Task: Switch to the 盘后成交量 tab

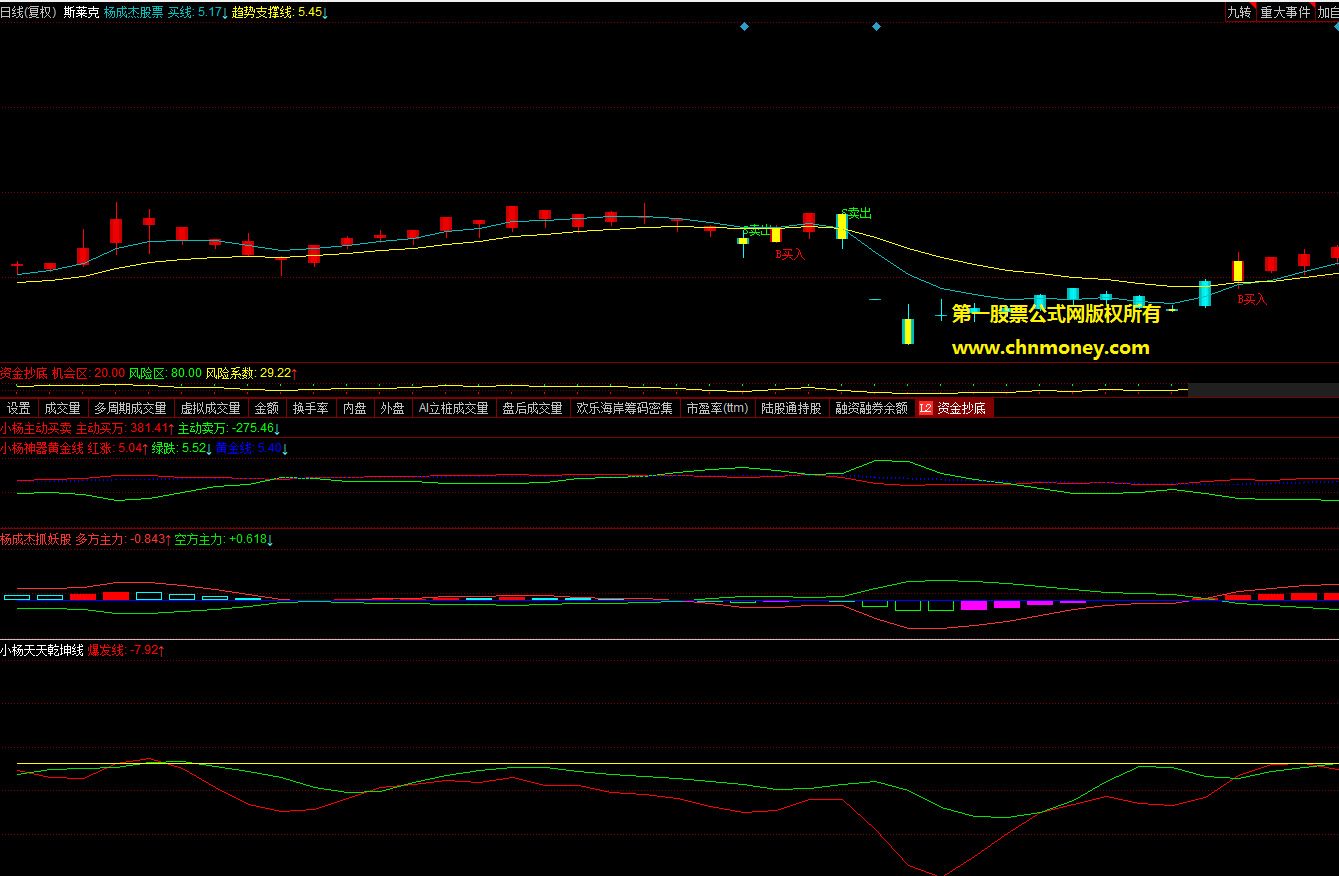Action: [532, 408]
